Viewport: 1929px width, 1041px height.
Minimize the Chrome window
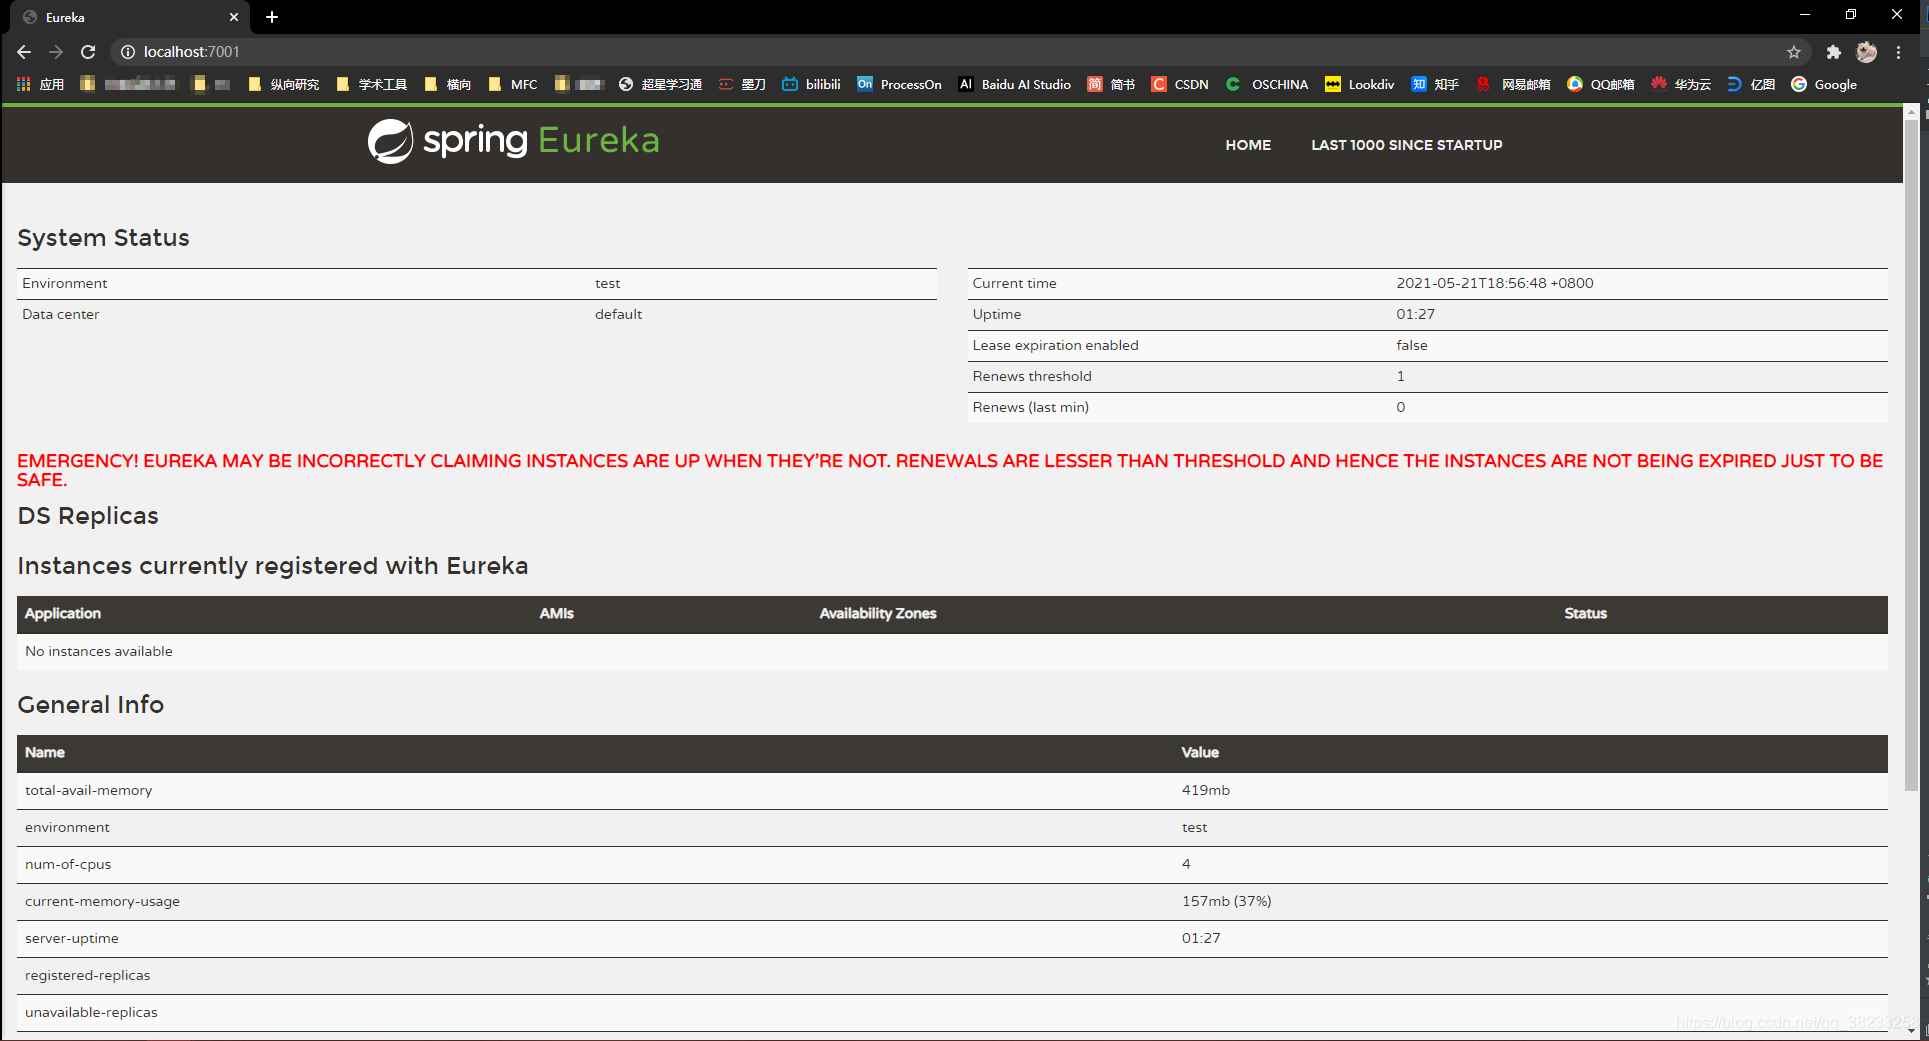(1805, 15)
